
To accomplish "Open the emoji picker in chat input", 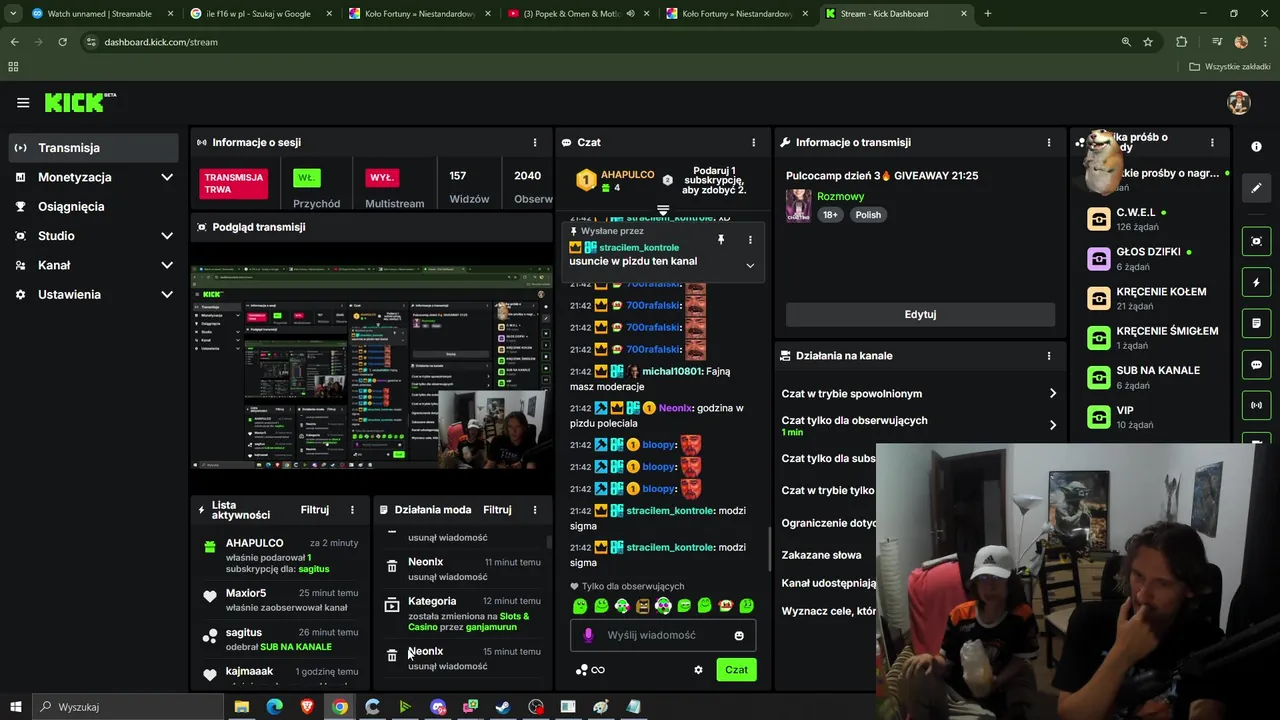I will click(739, 635).
